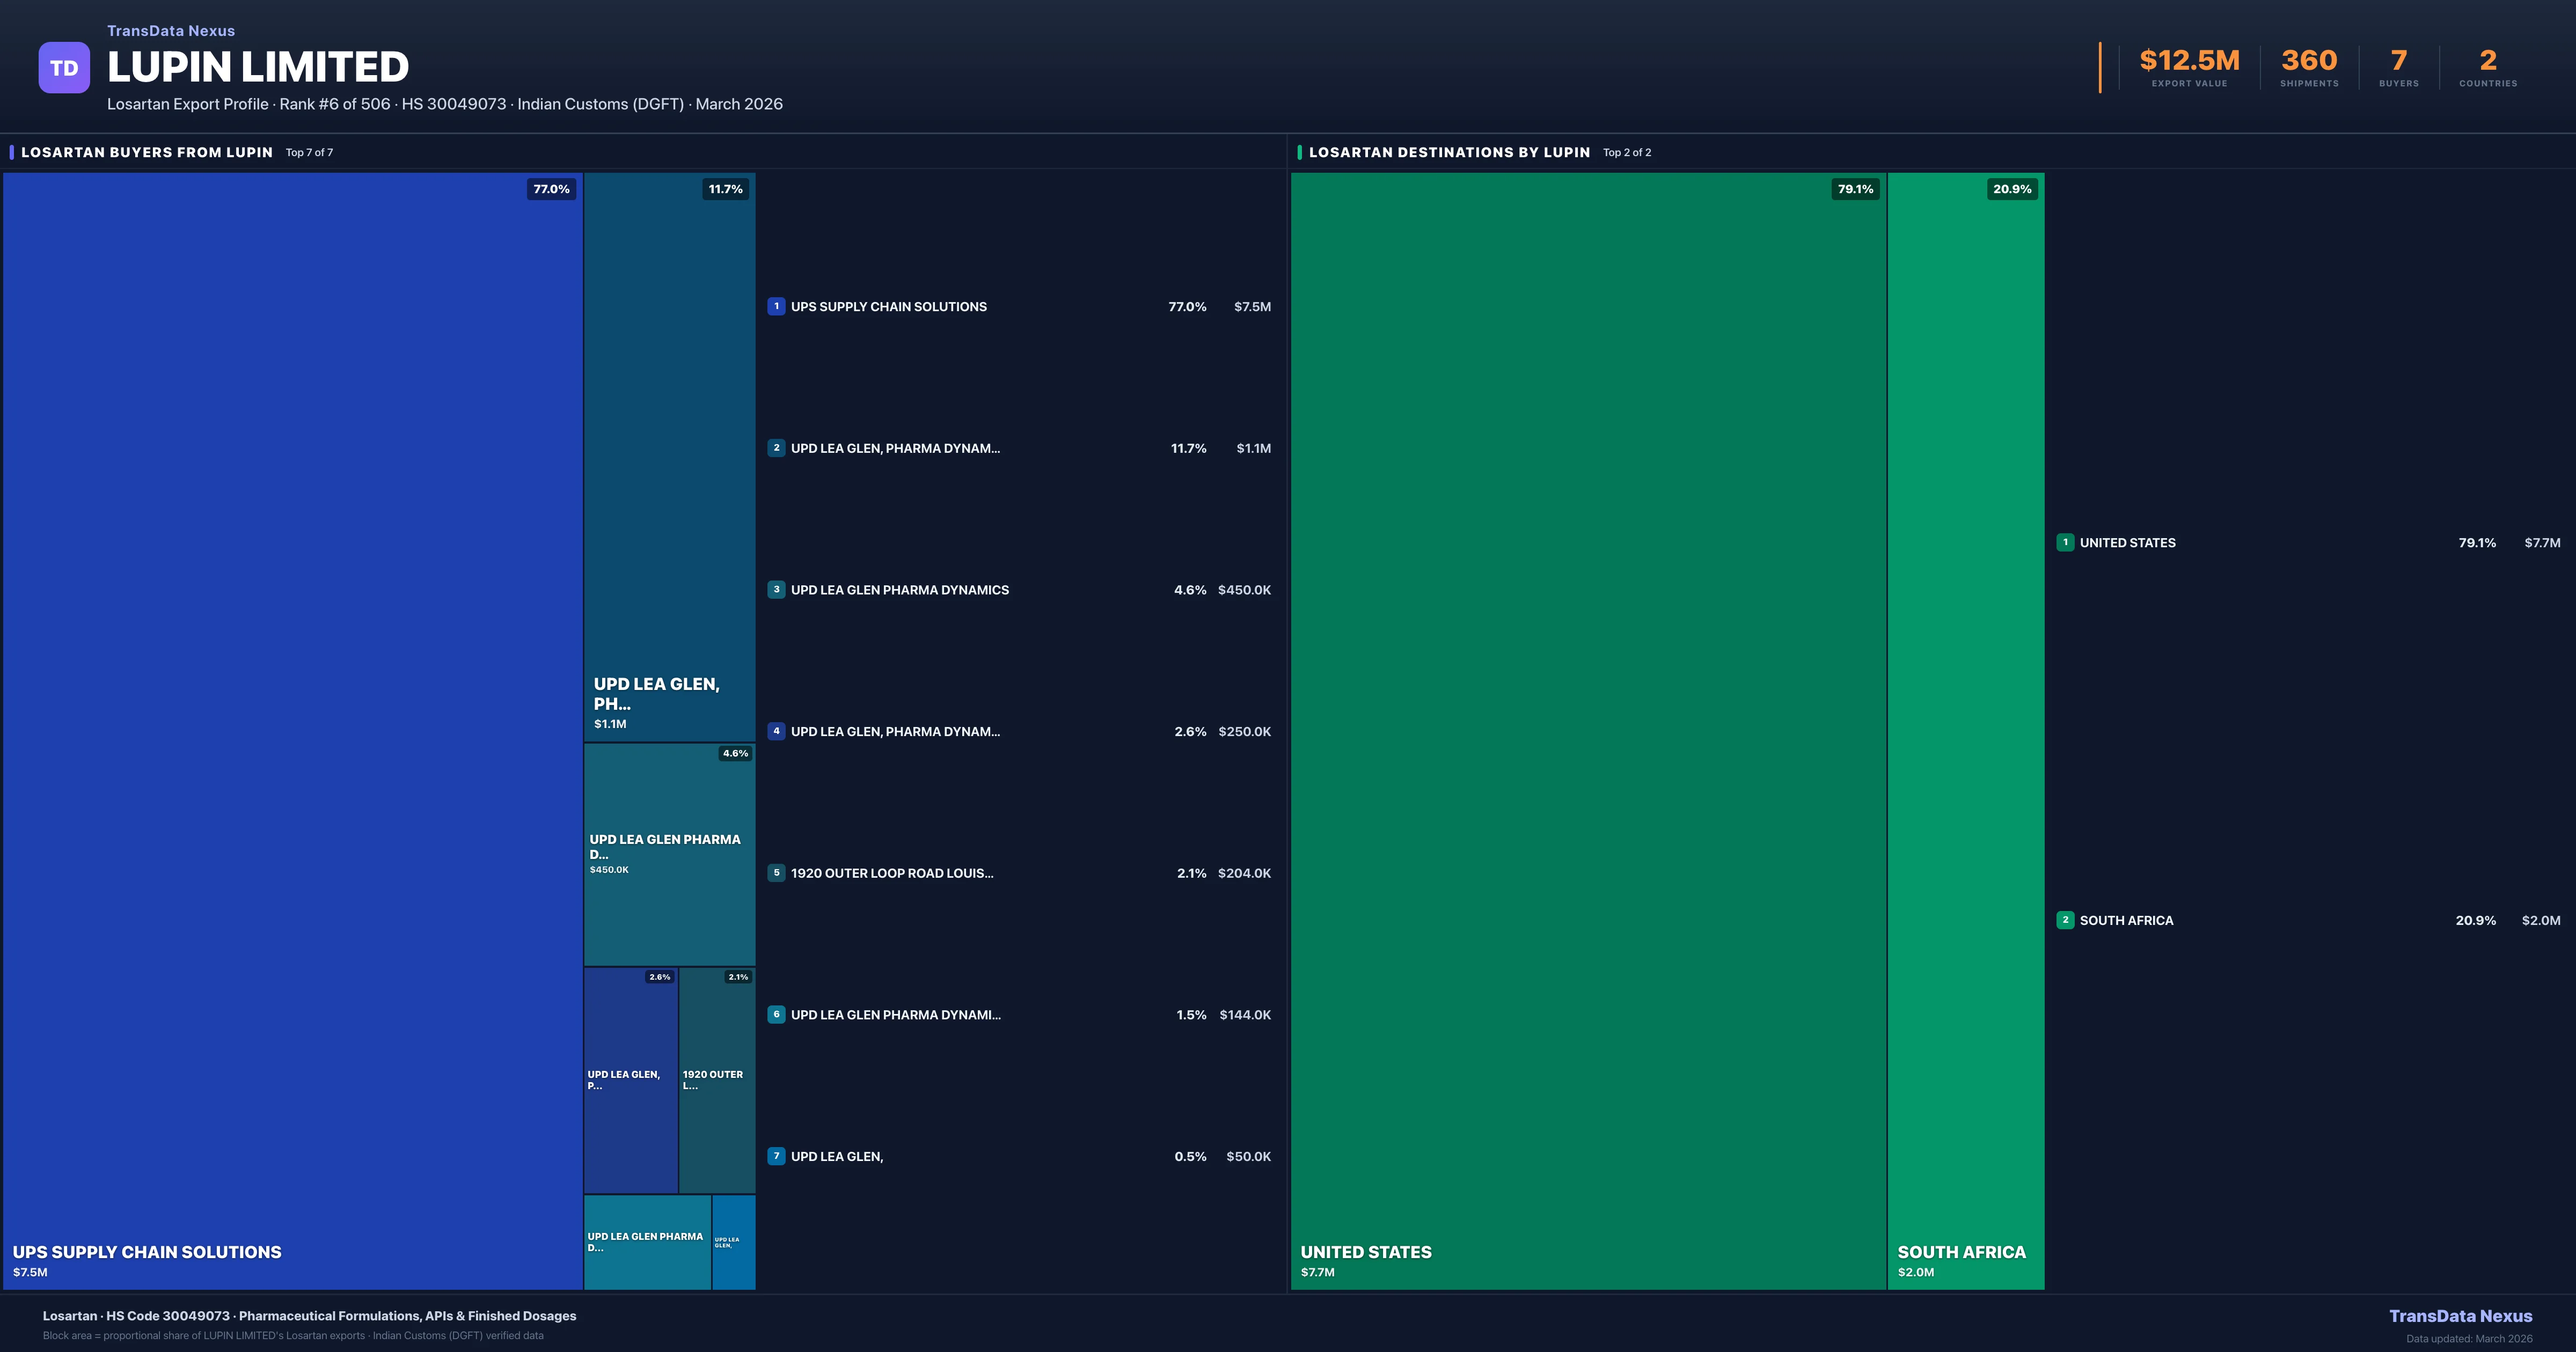Click green badge 2 beside South Africa
The height and width of the screenshot is (1352, 2576).
coord(2065,920)
